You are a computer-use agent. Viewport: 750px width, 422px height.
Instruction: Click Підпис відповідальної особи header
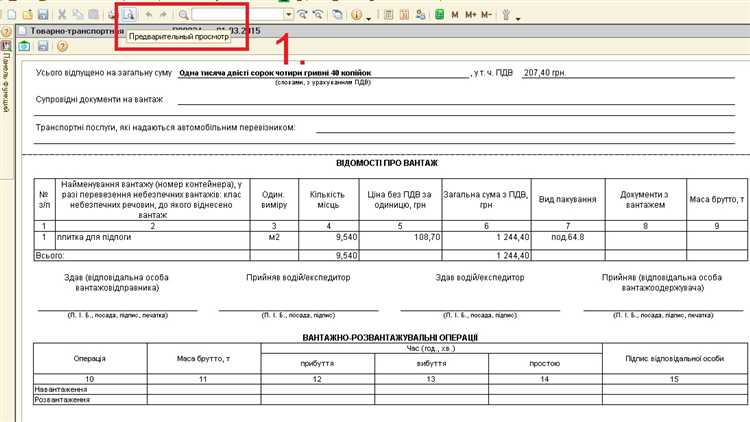674,358
